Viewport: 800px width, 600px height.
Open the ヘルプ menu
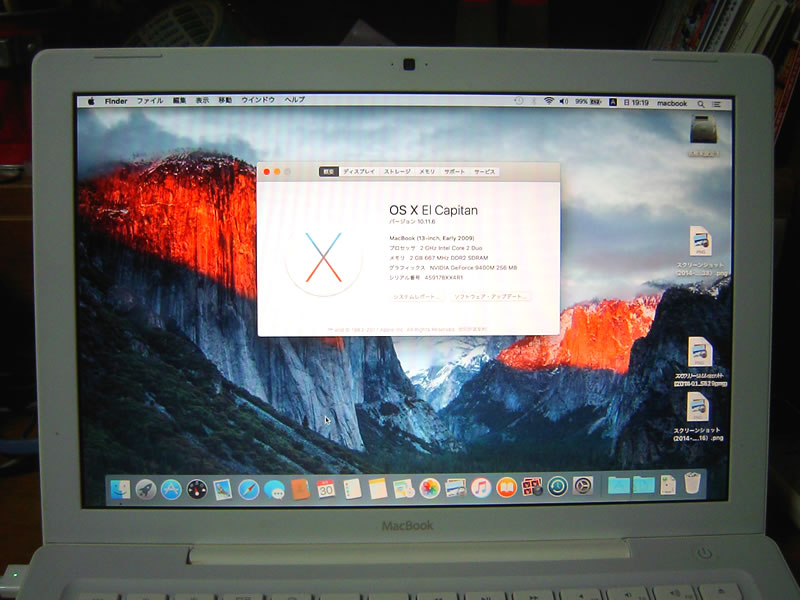295,99
